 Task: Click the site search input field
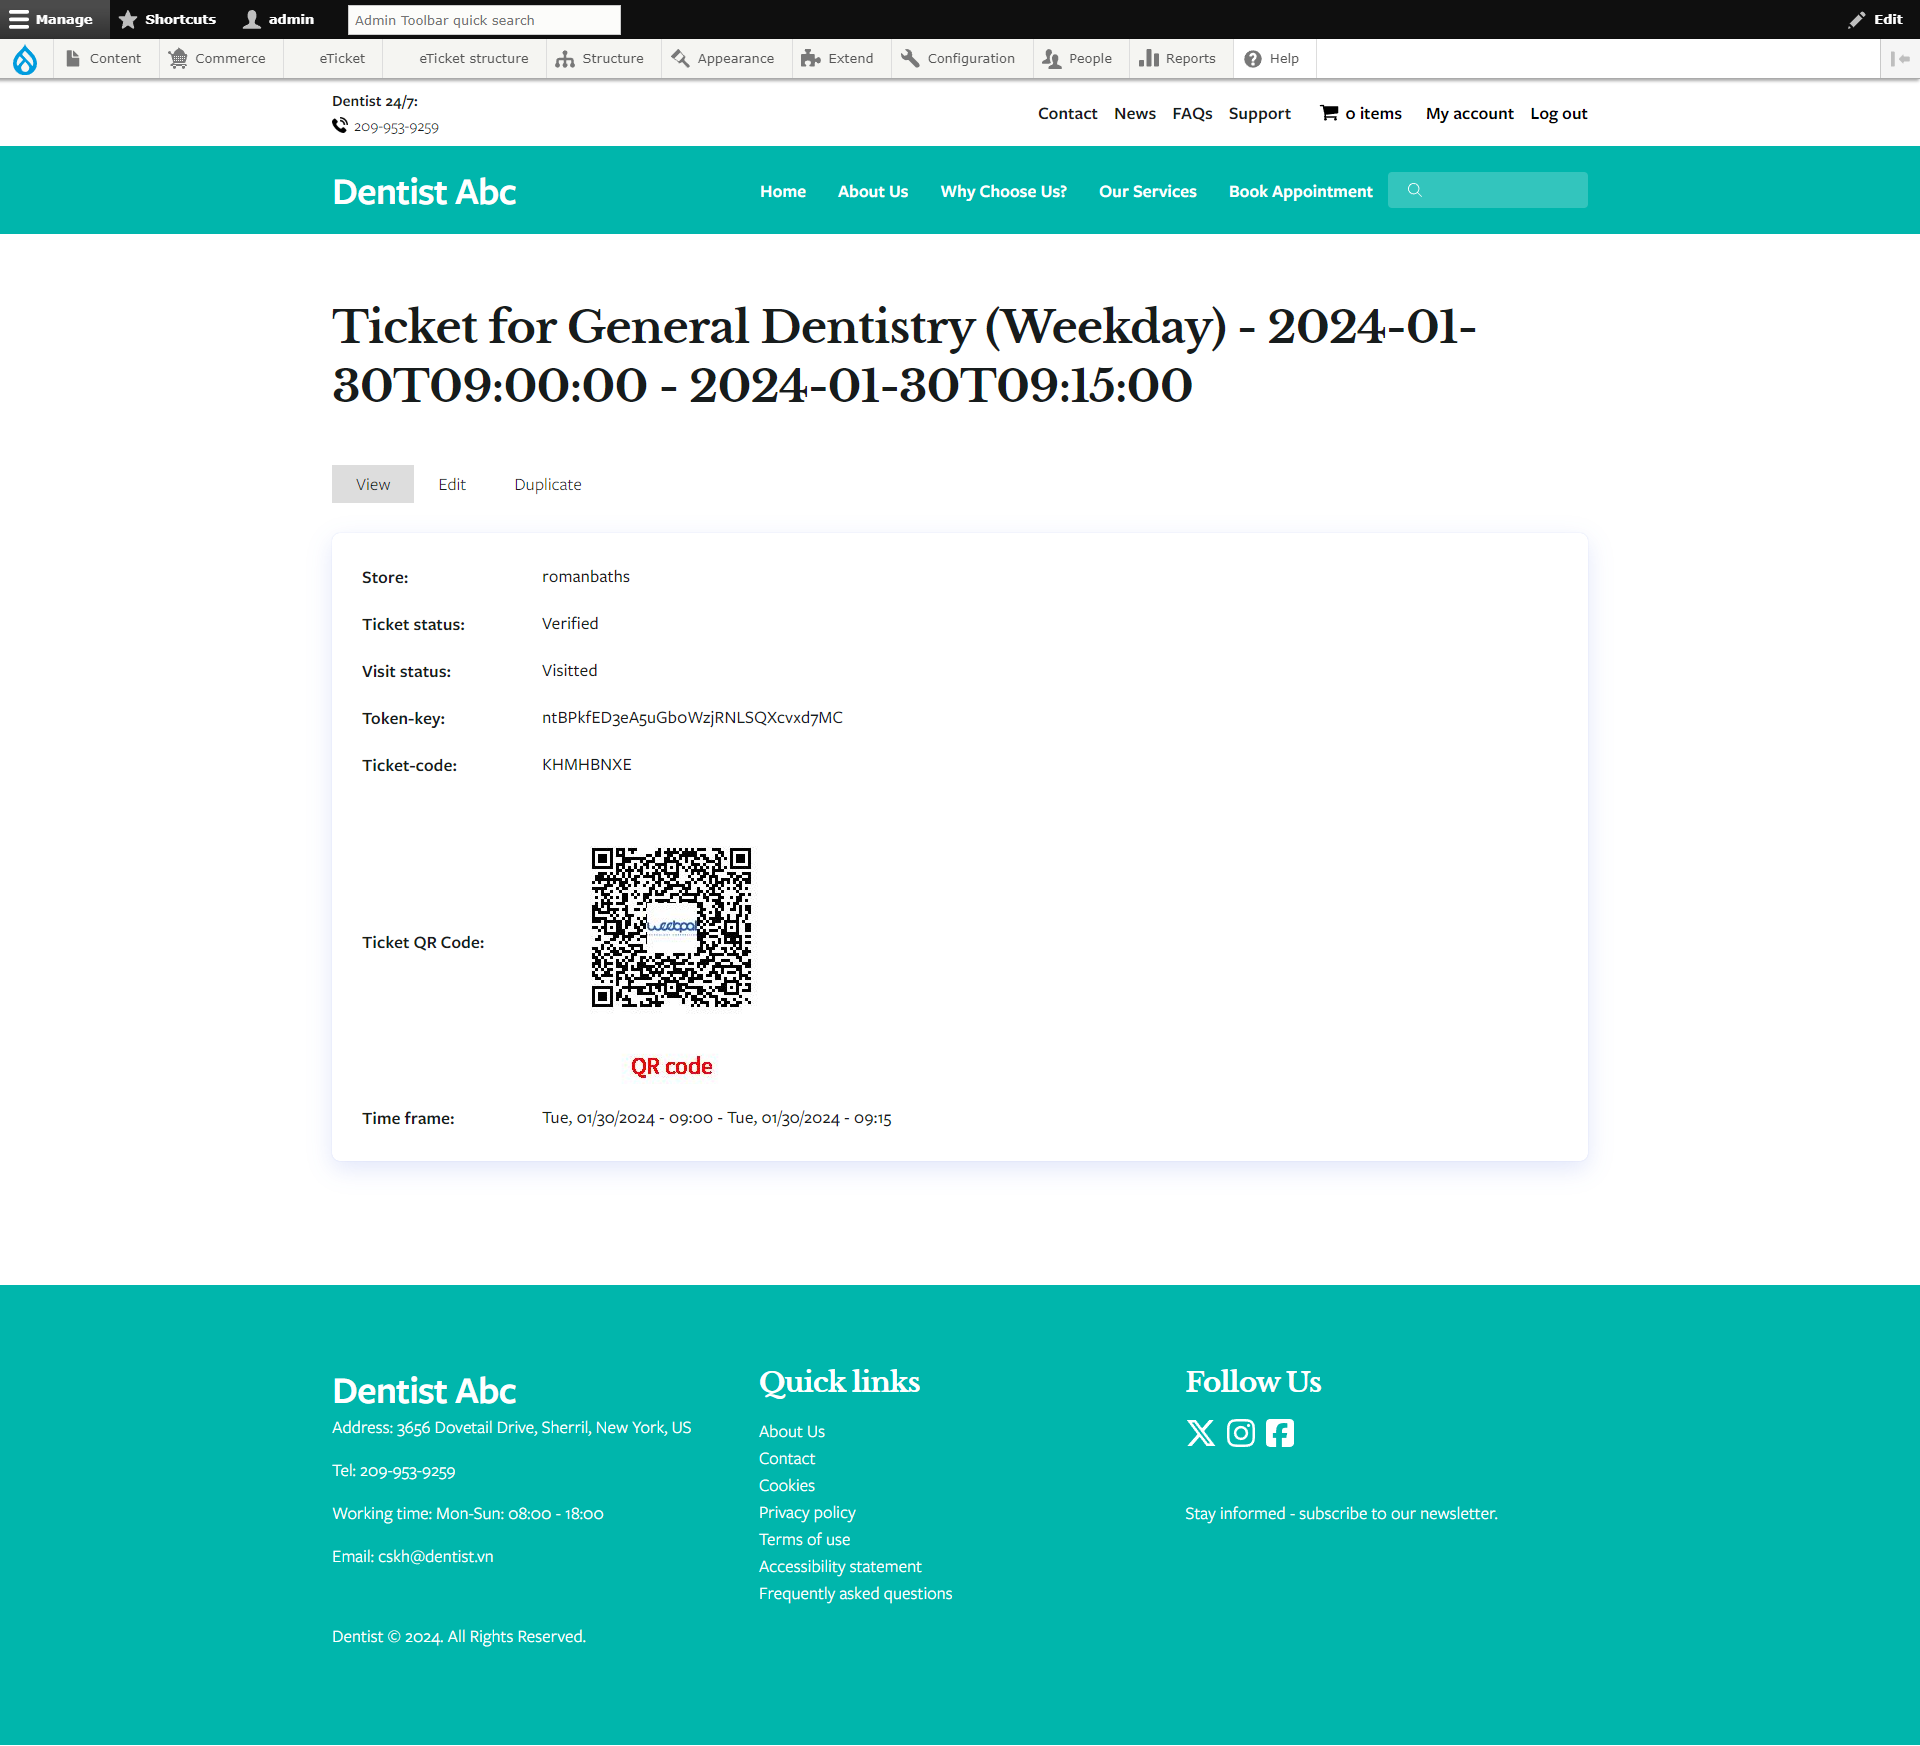tap(1488, 190)
